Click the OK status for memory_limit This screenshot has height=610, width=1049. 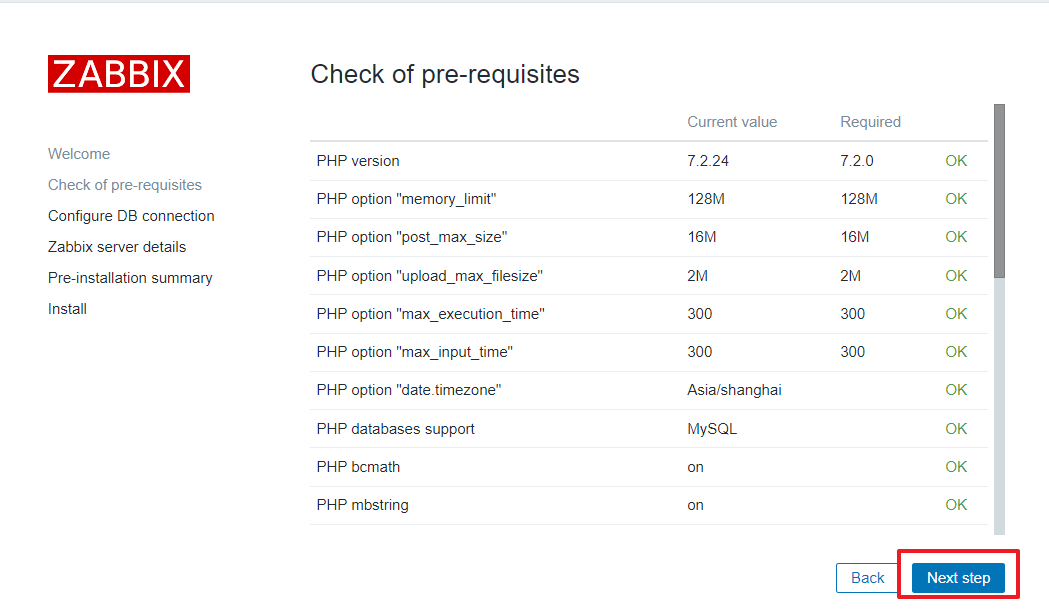coord(956,199)
